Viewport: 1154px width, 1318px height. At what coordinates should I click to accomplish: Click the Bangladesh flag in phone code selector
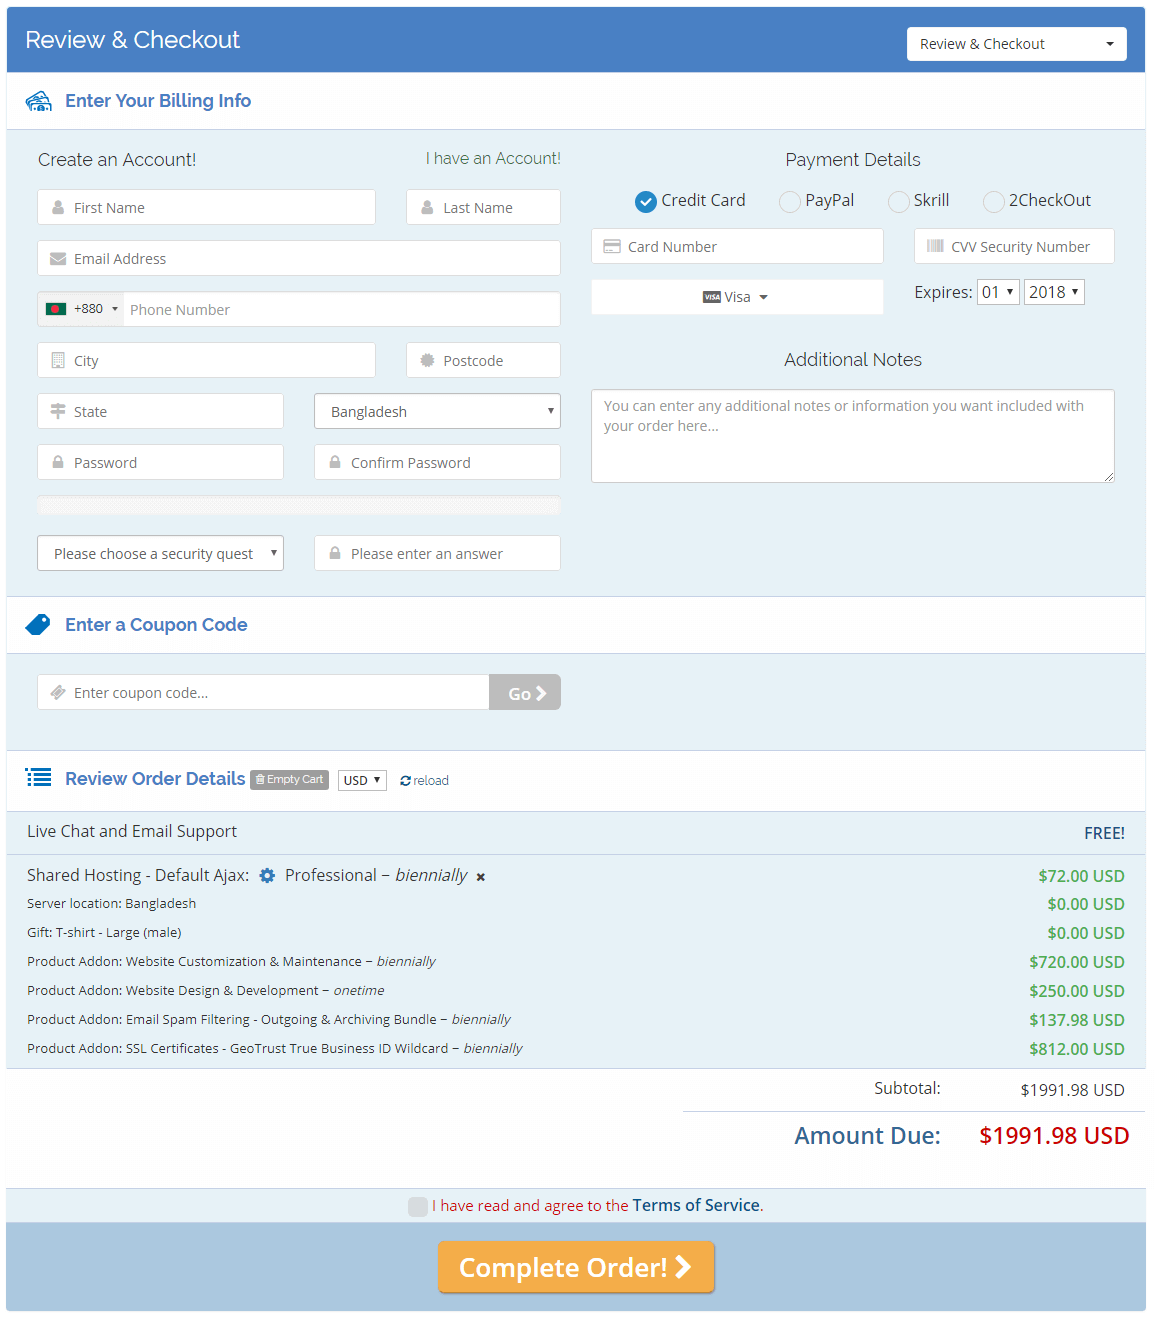pyautogui.click(x=56, y=309)
